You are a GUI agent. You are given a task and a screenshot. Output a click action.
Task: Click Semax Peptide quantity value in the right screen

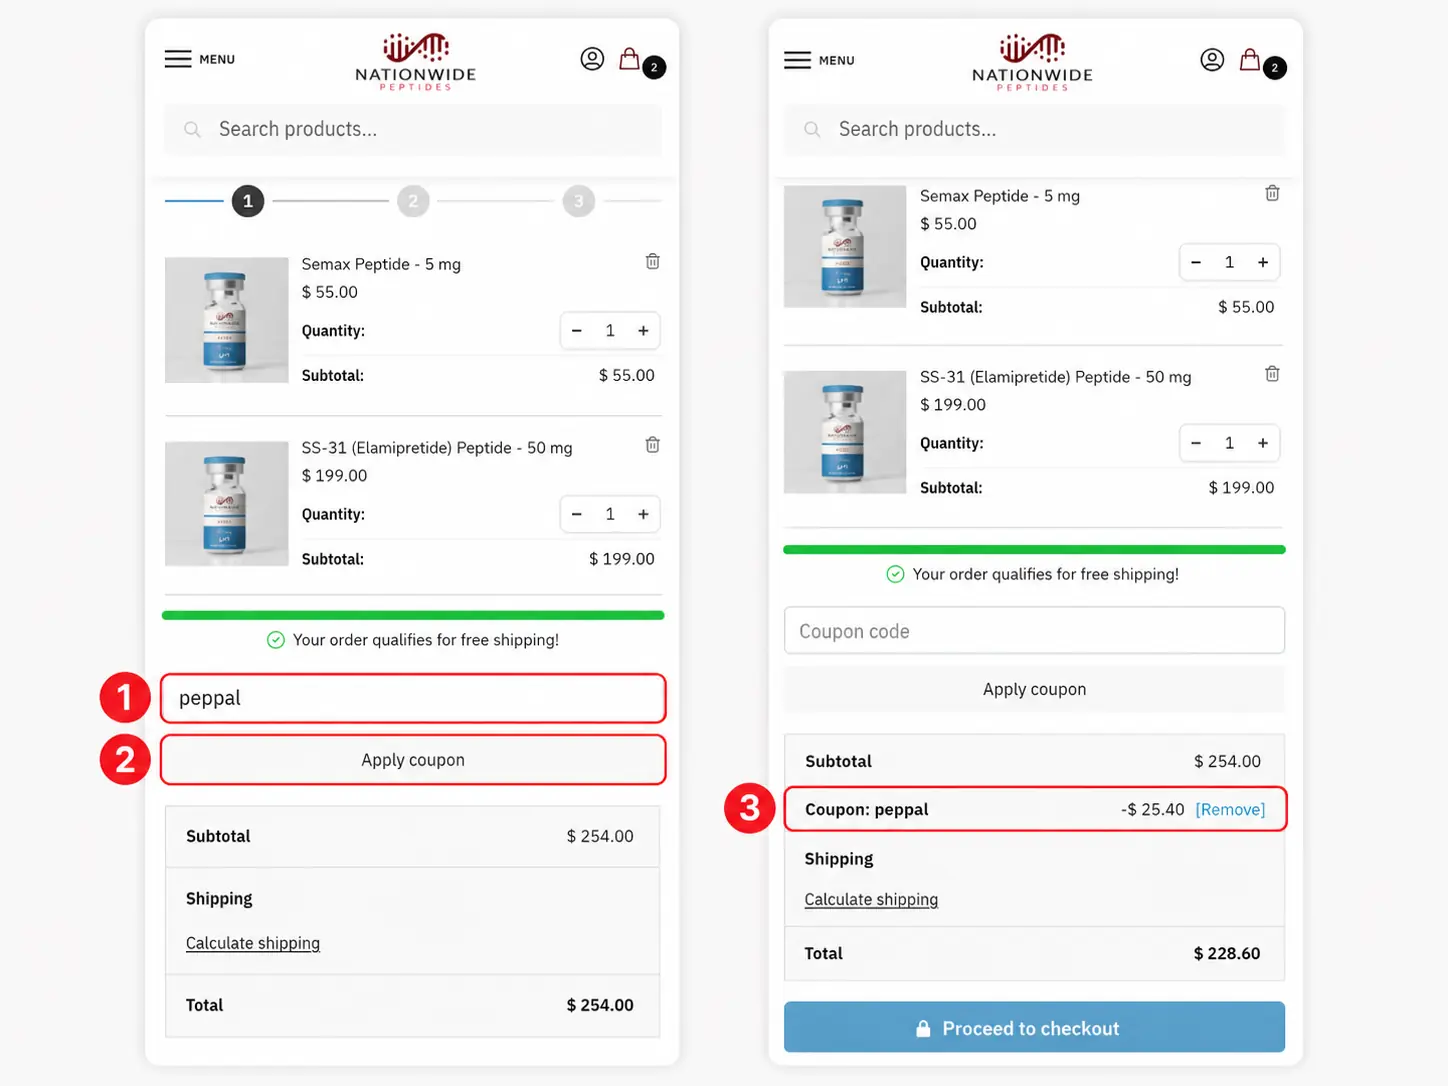[x=1229, y=262]
